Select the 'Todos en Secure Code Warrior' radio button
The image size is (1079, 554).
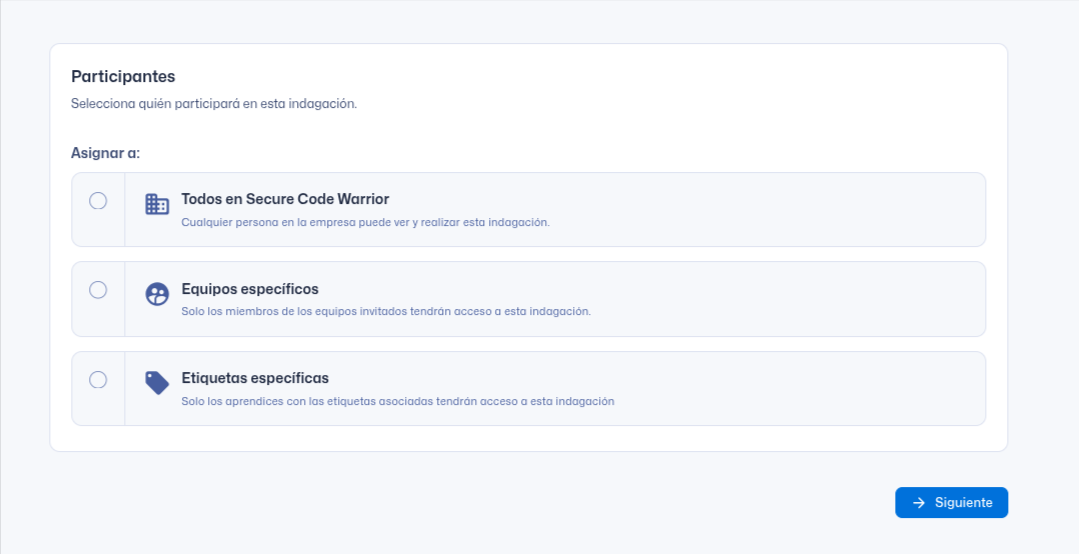pyautogui.click(x=98, y=201)
